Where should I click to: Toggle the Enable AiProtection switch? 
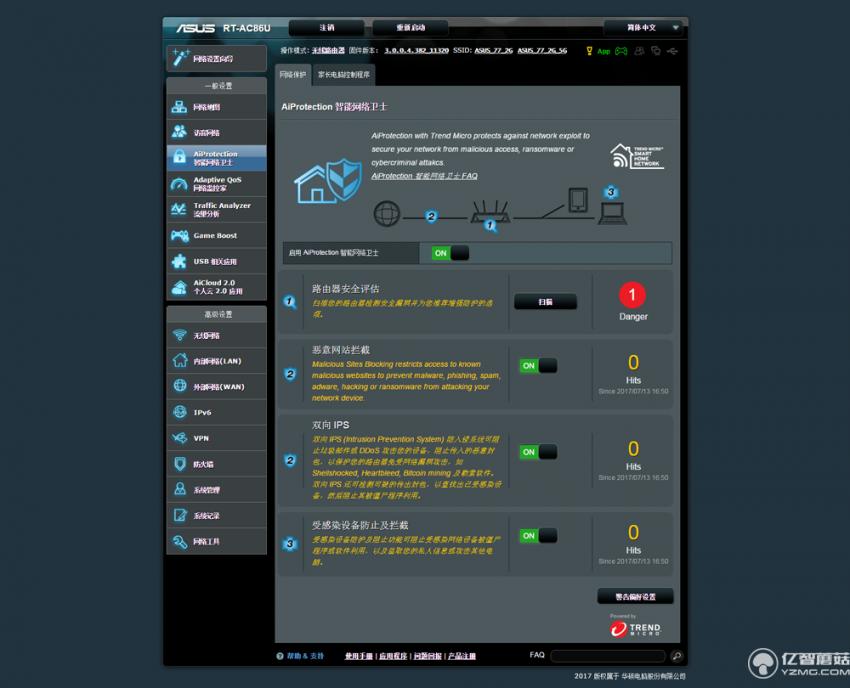tap(450, 253)
